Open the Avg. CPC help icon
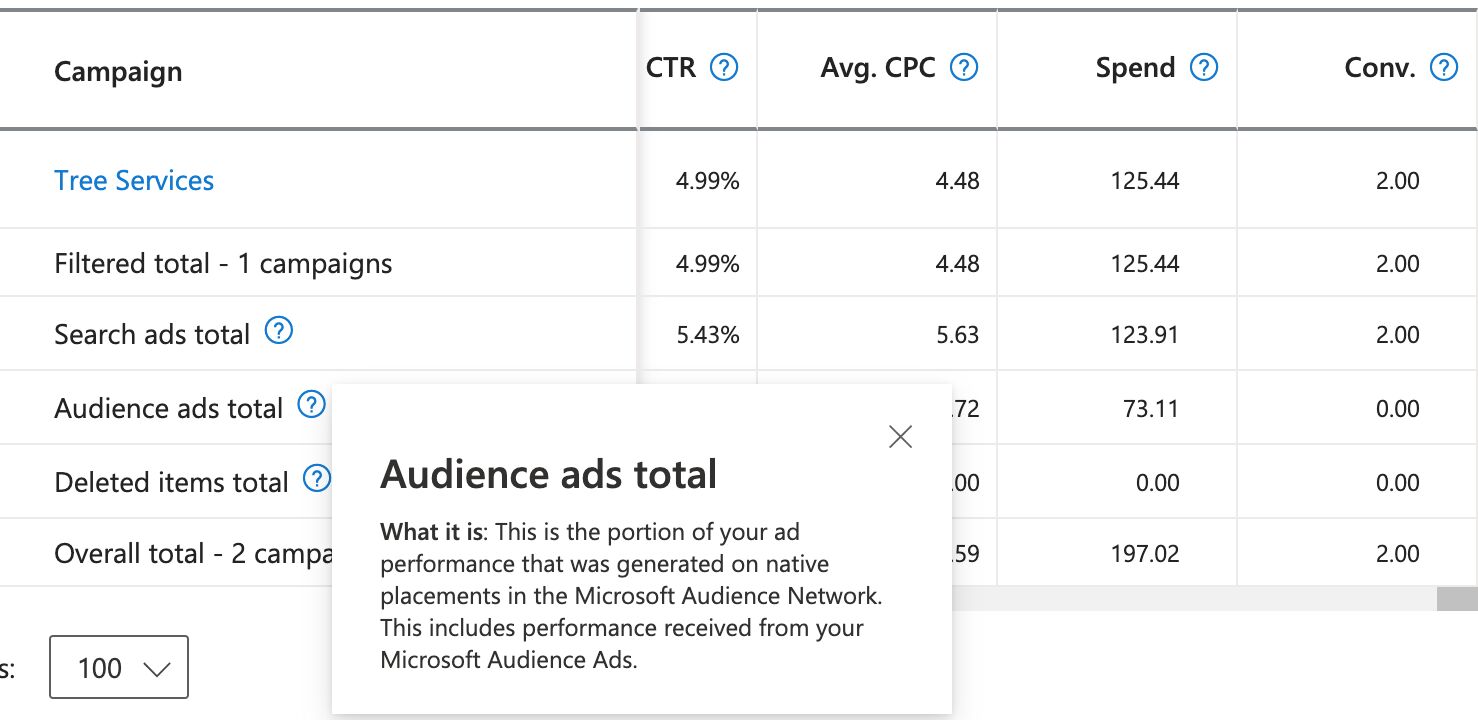The width and height of the screenshot is (1478, 720). point(962,67)
